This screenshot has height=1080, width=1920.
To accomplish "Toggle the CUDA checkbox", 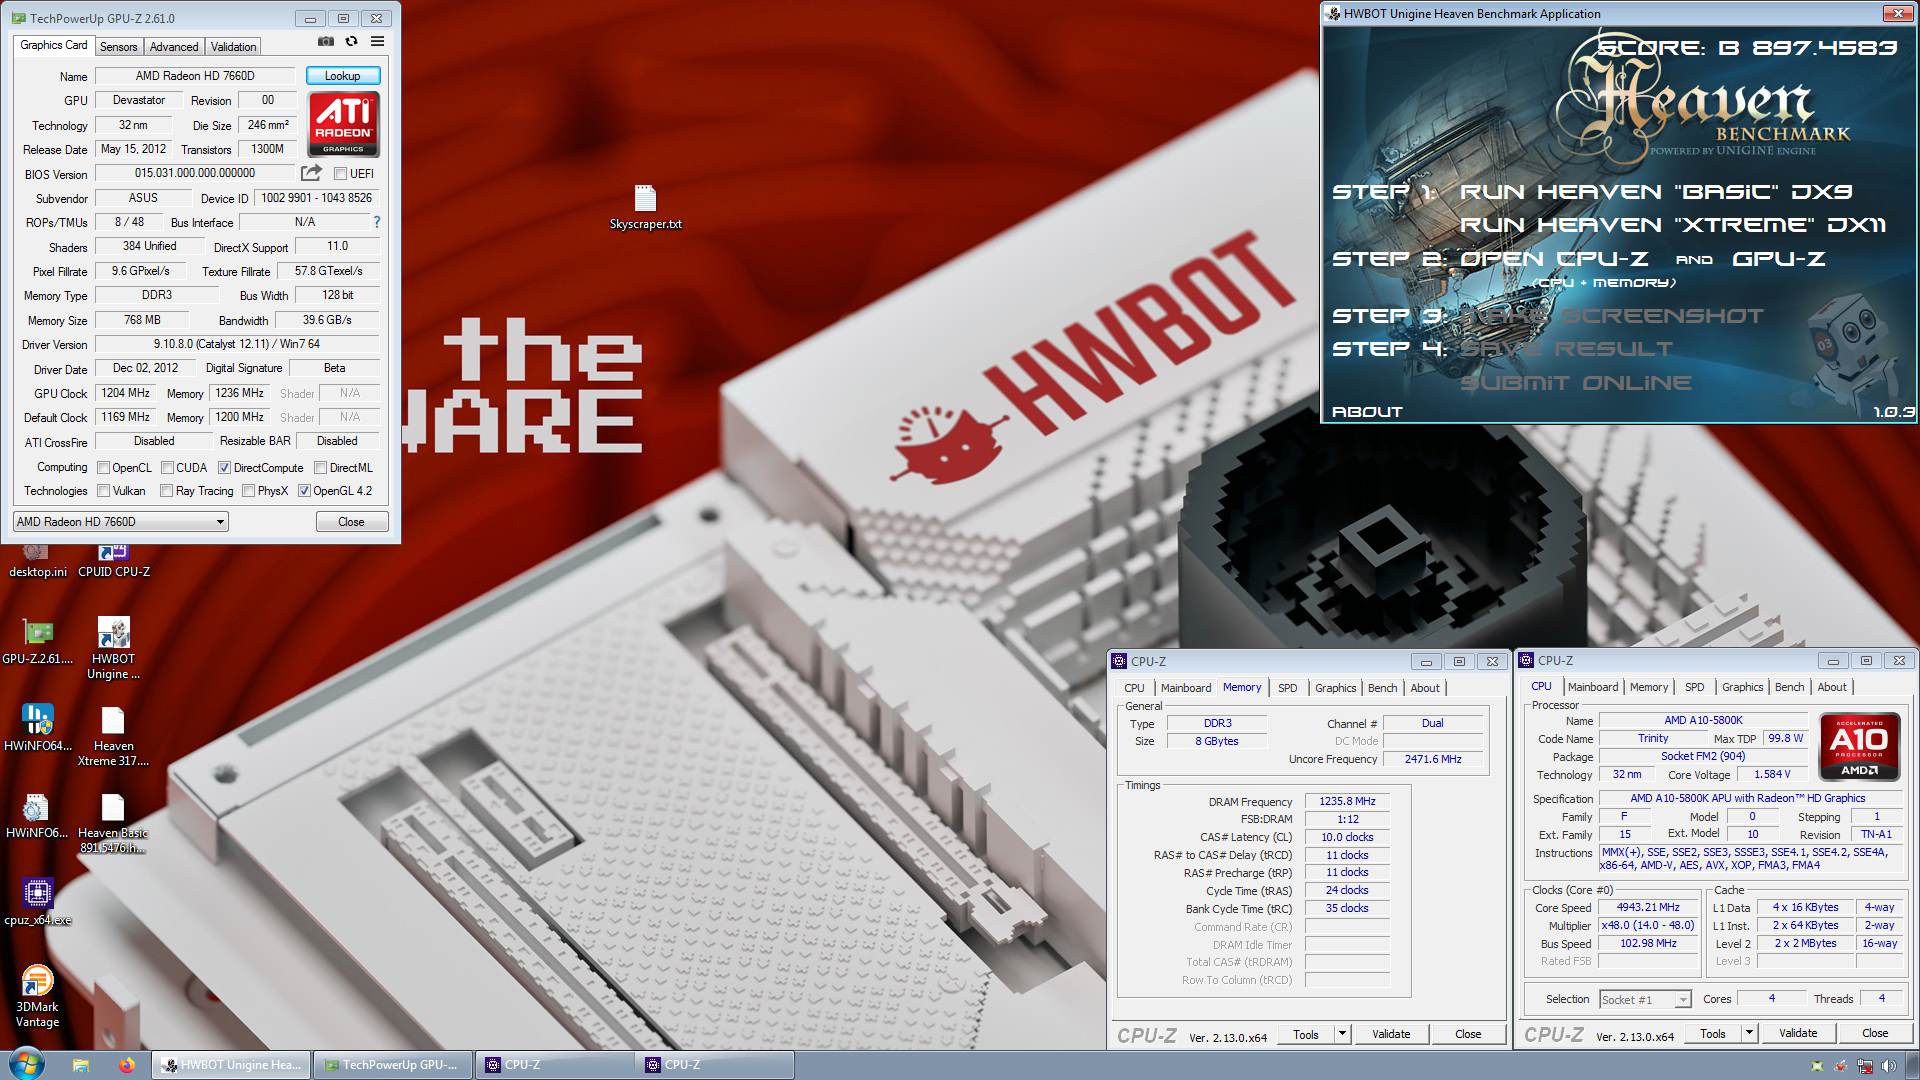I will point(166,467).
